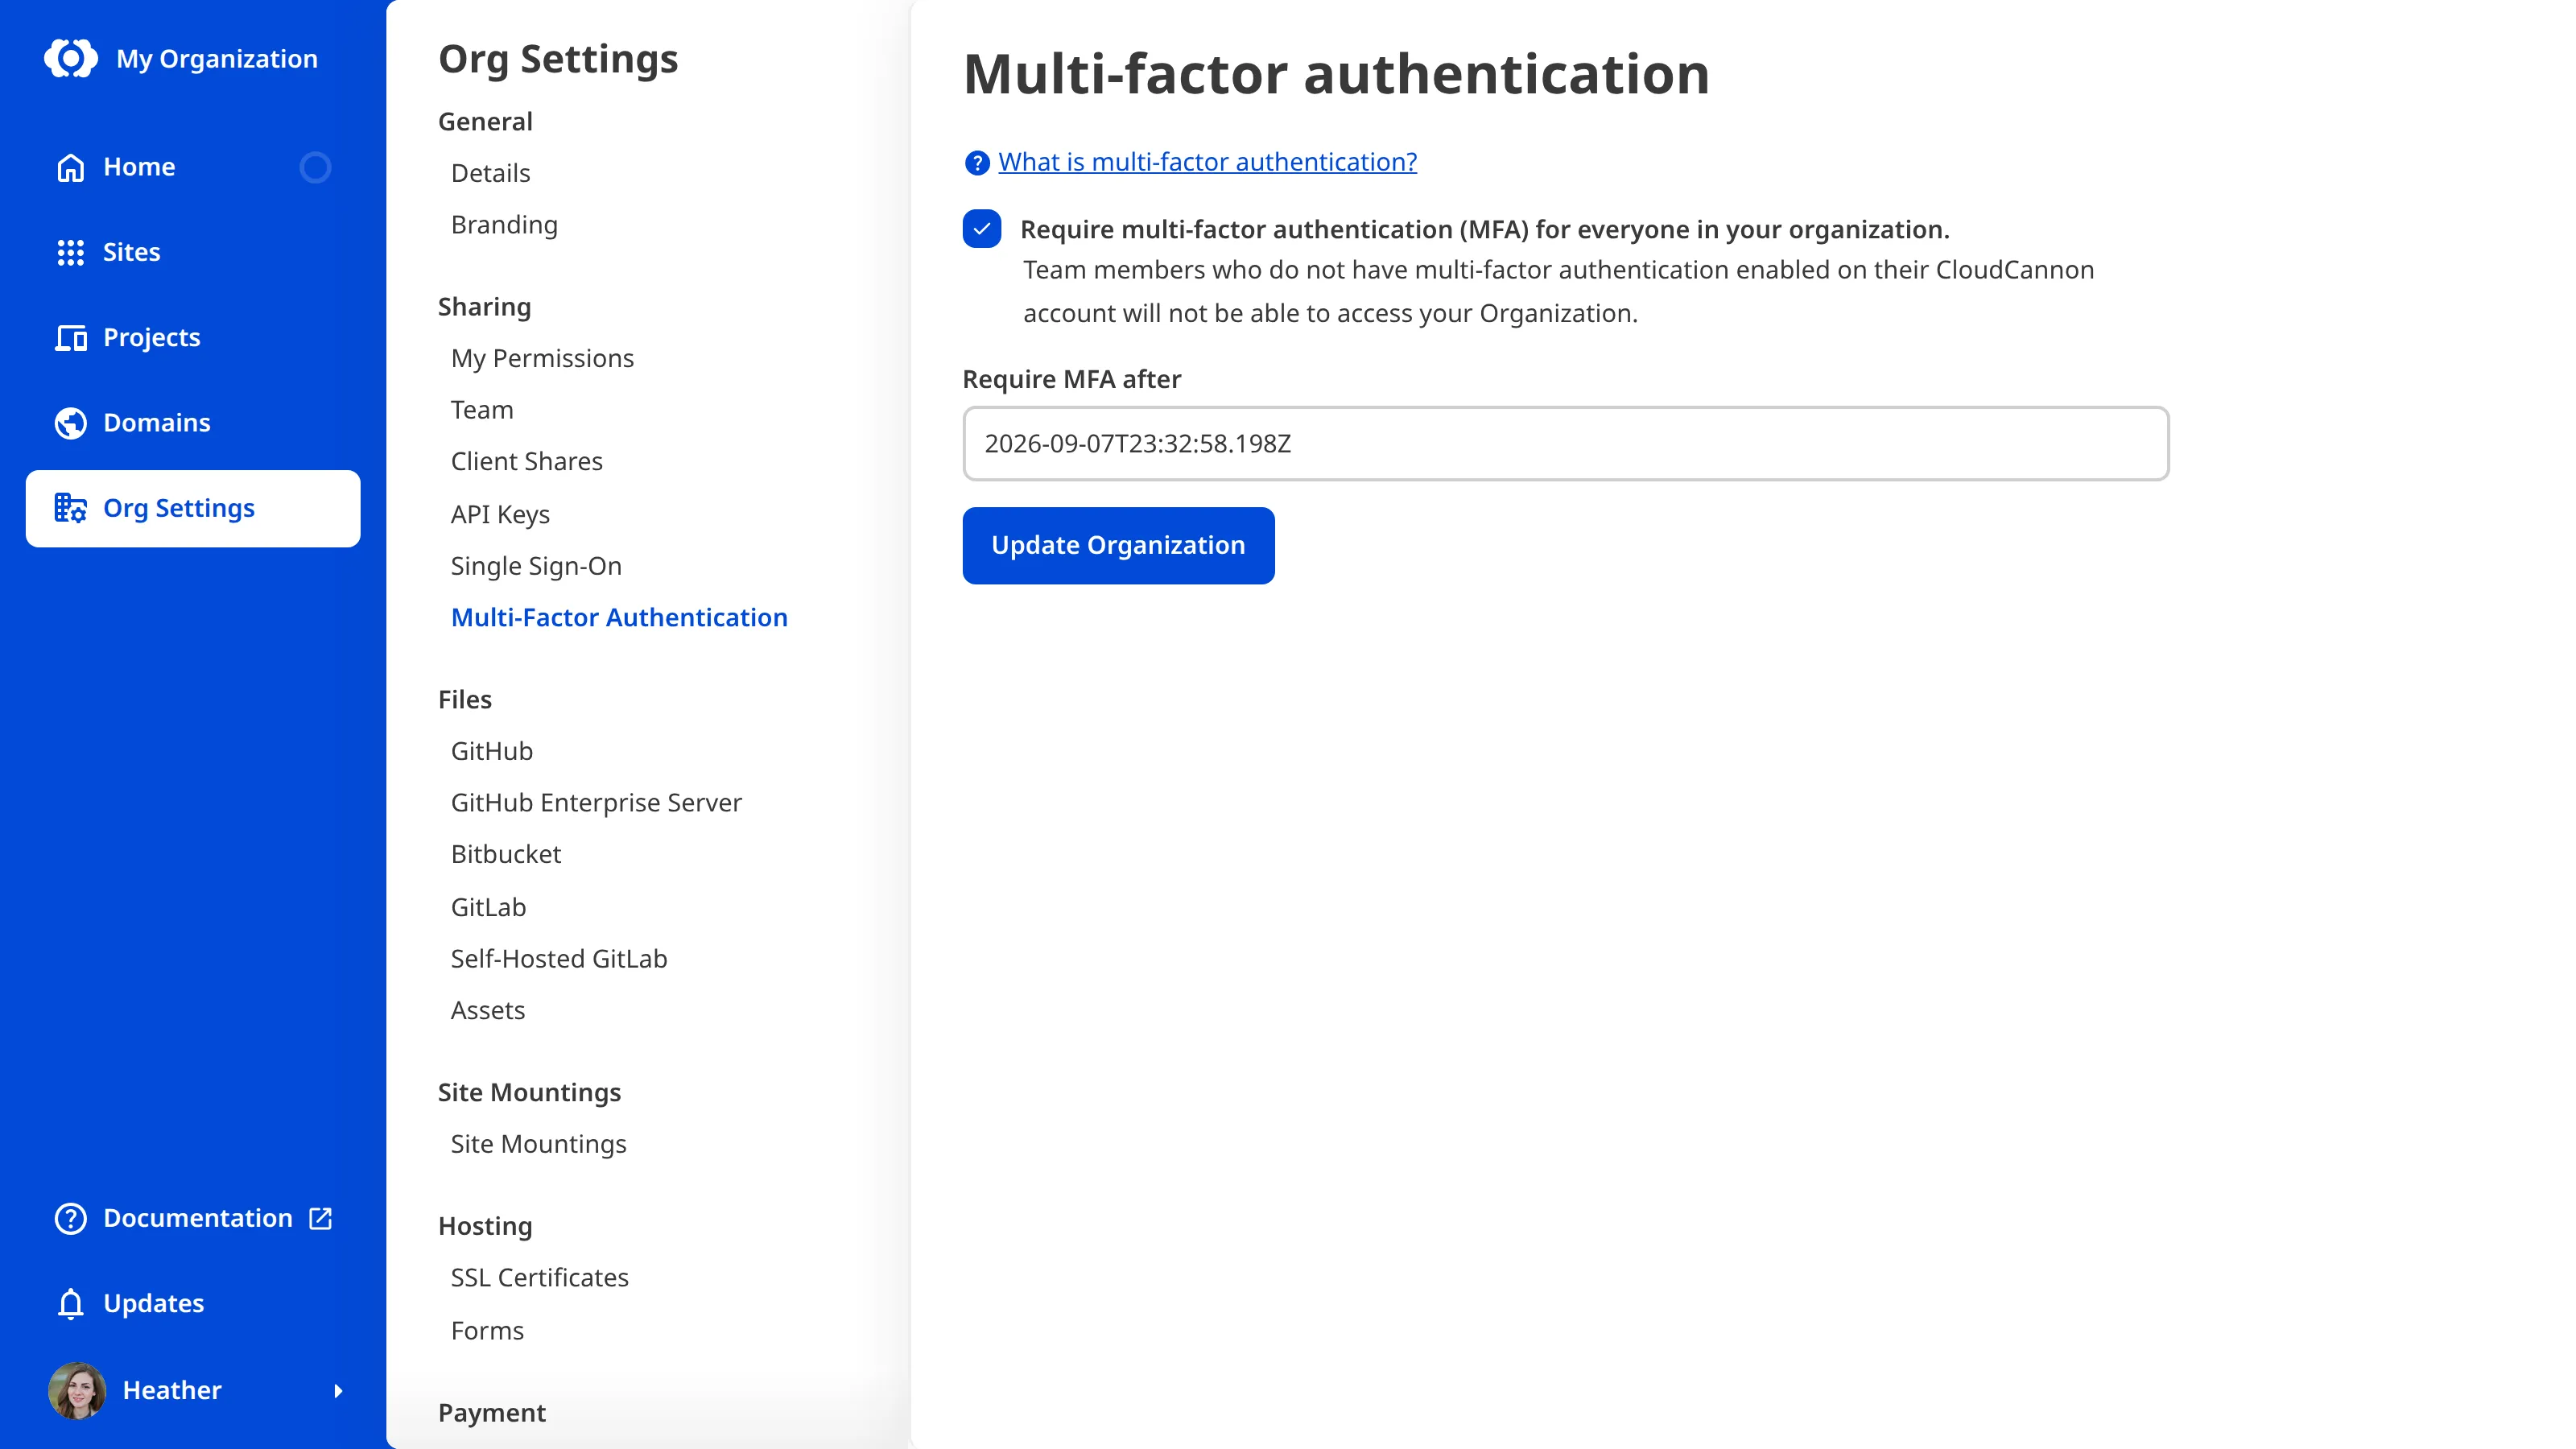Click the external link icon beside Documentation
The width and height of the screenshot is (2576, 1449).
320,1218
